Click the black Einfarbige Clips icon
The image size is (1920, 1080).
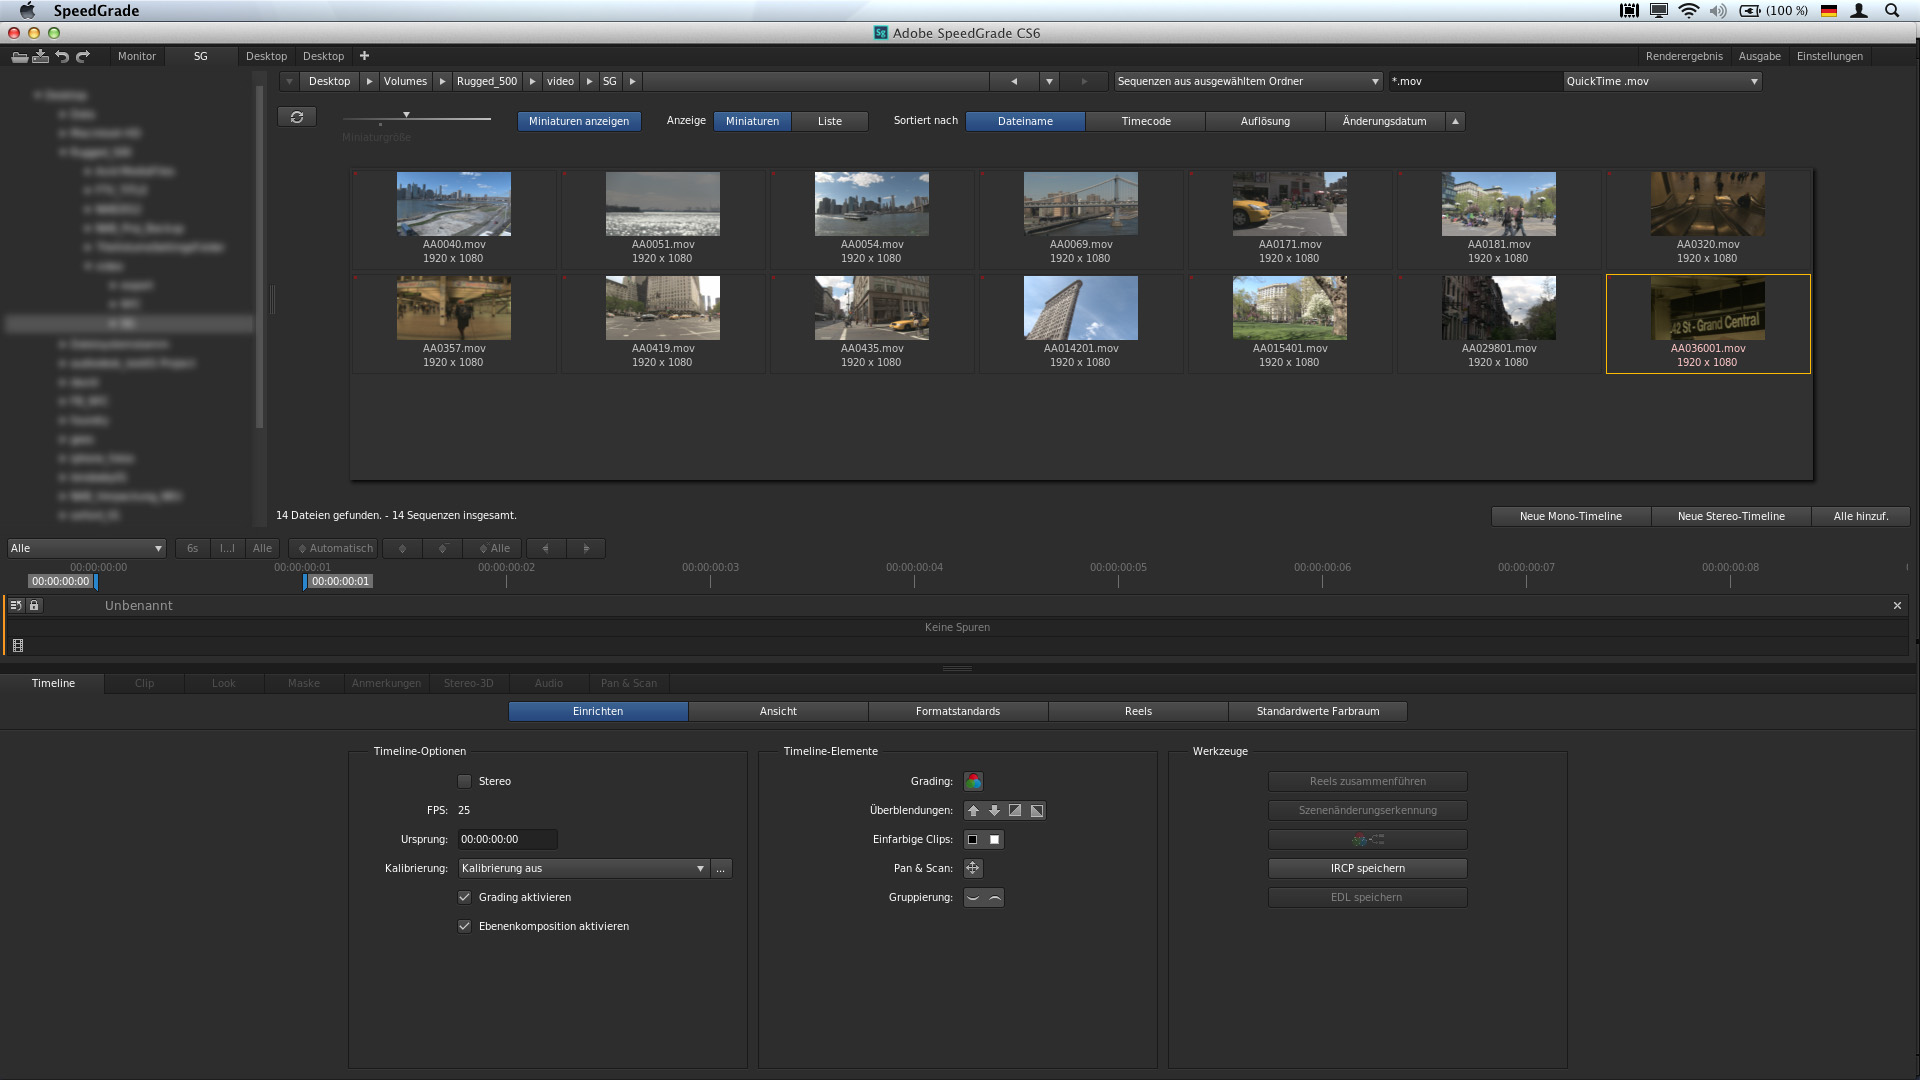coord(973,839)
